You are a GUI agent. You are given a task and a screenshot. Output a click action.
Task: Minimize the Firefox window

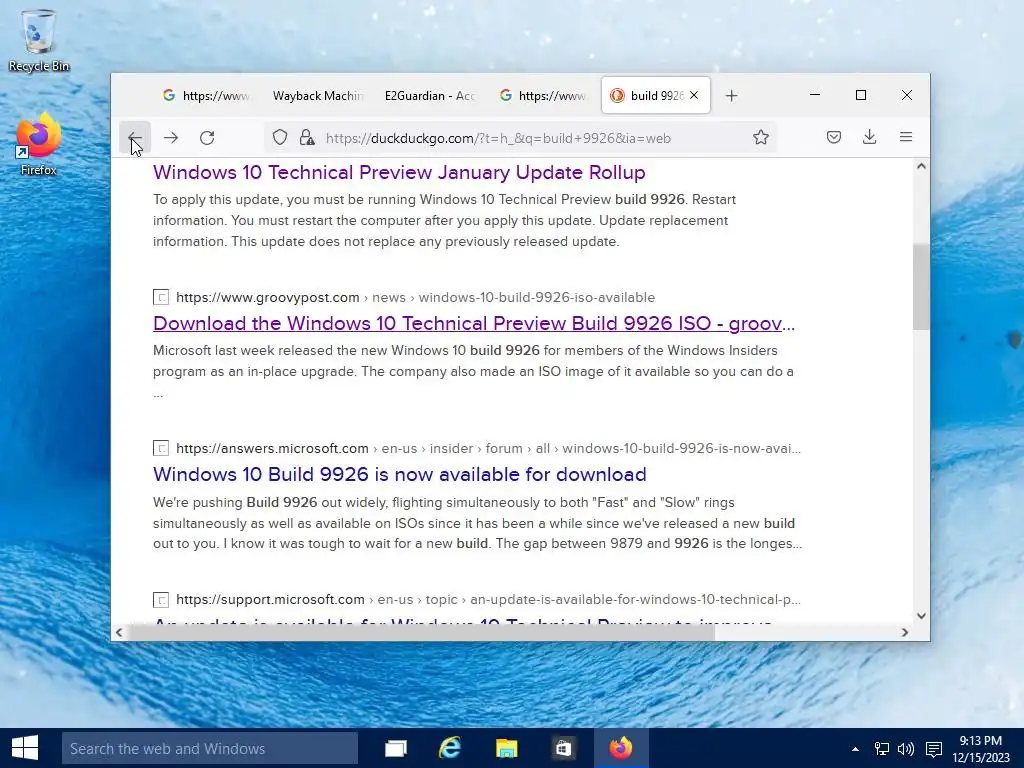coord(815,95)
